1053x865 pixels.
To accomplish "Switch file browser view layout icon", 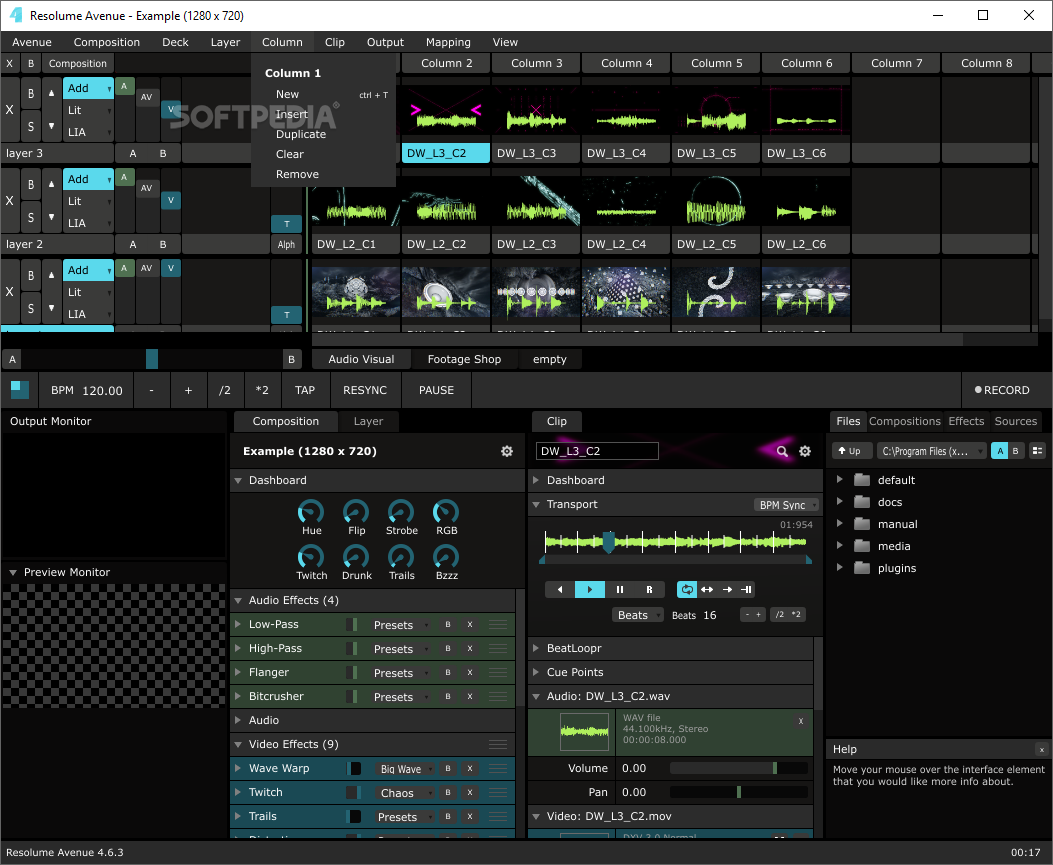I will pos(1038,451).
